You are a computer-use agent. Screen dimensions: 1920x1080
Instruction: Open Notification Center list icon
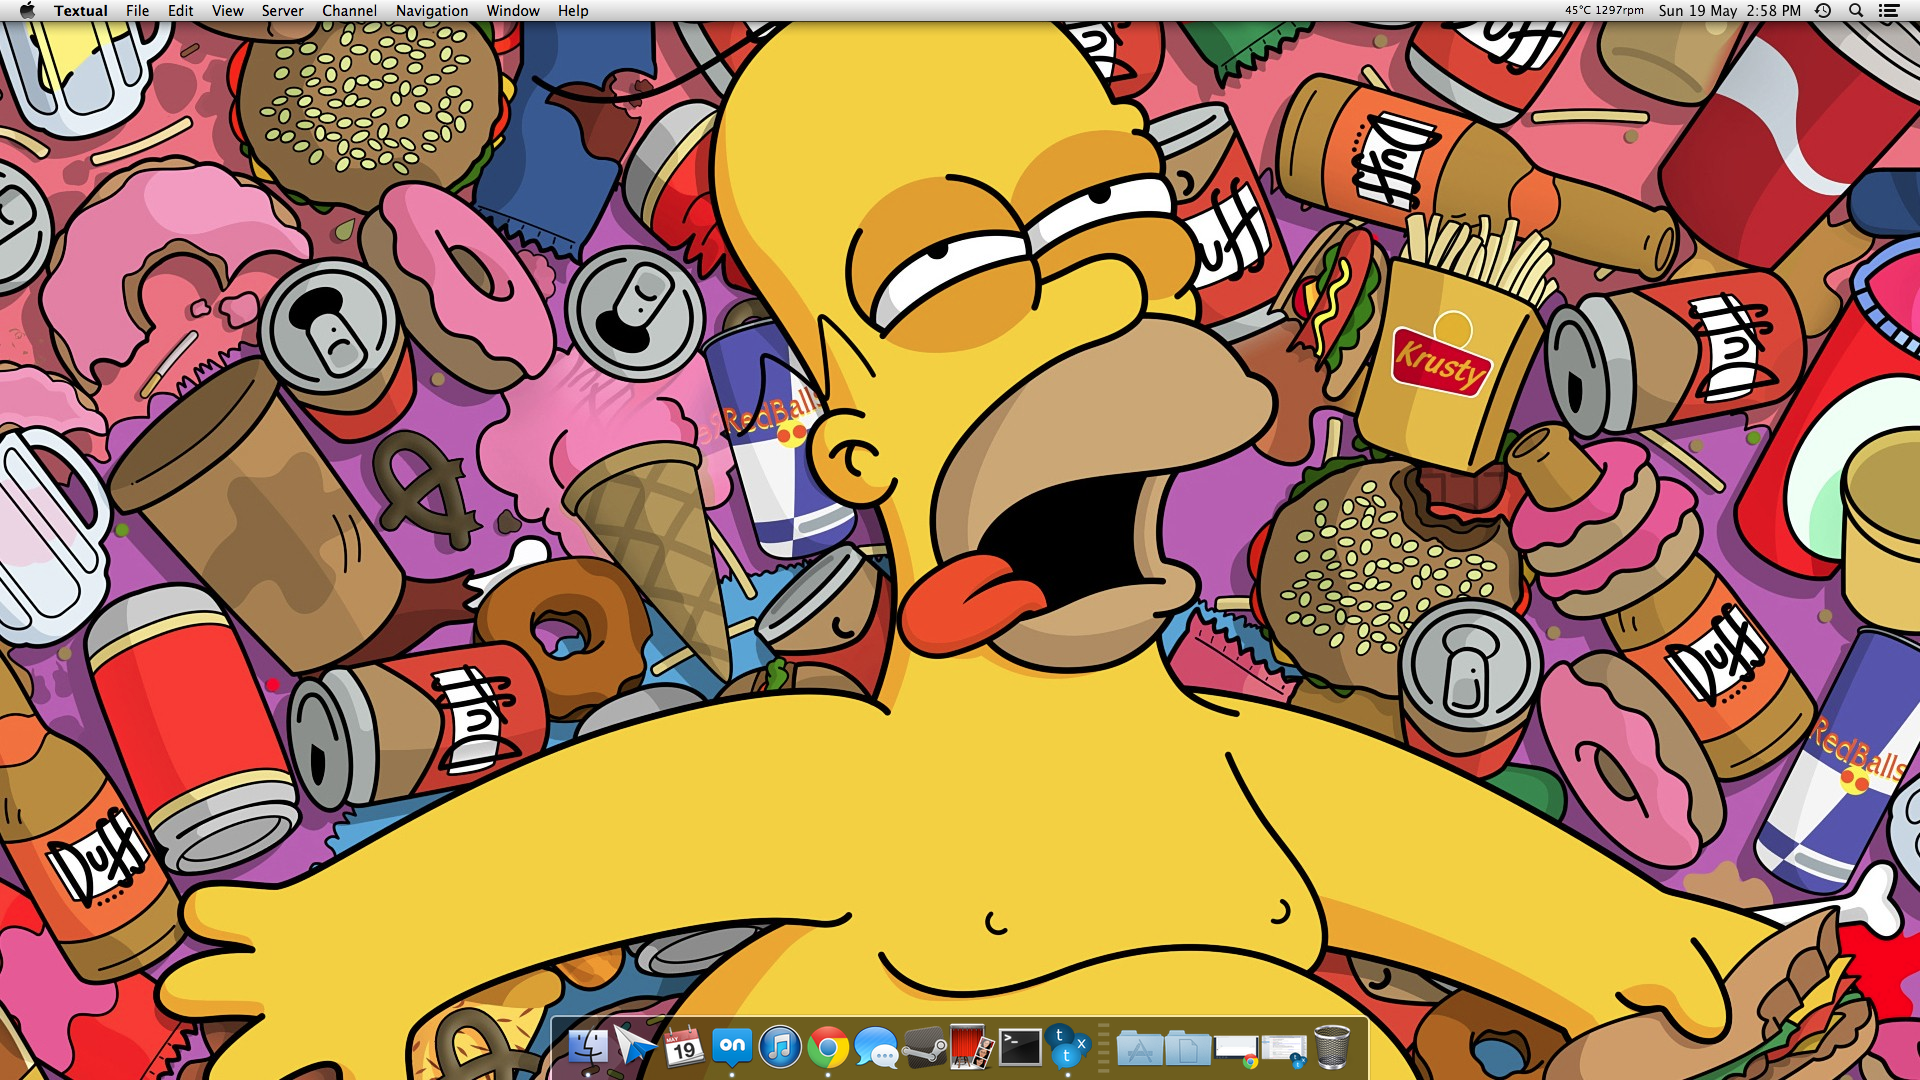coord(1889,11)
